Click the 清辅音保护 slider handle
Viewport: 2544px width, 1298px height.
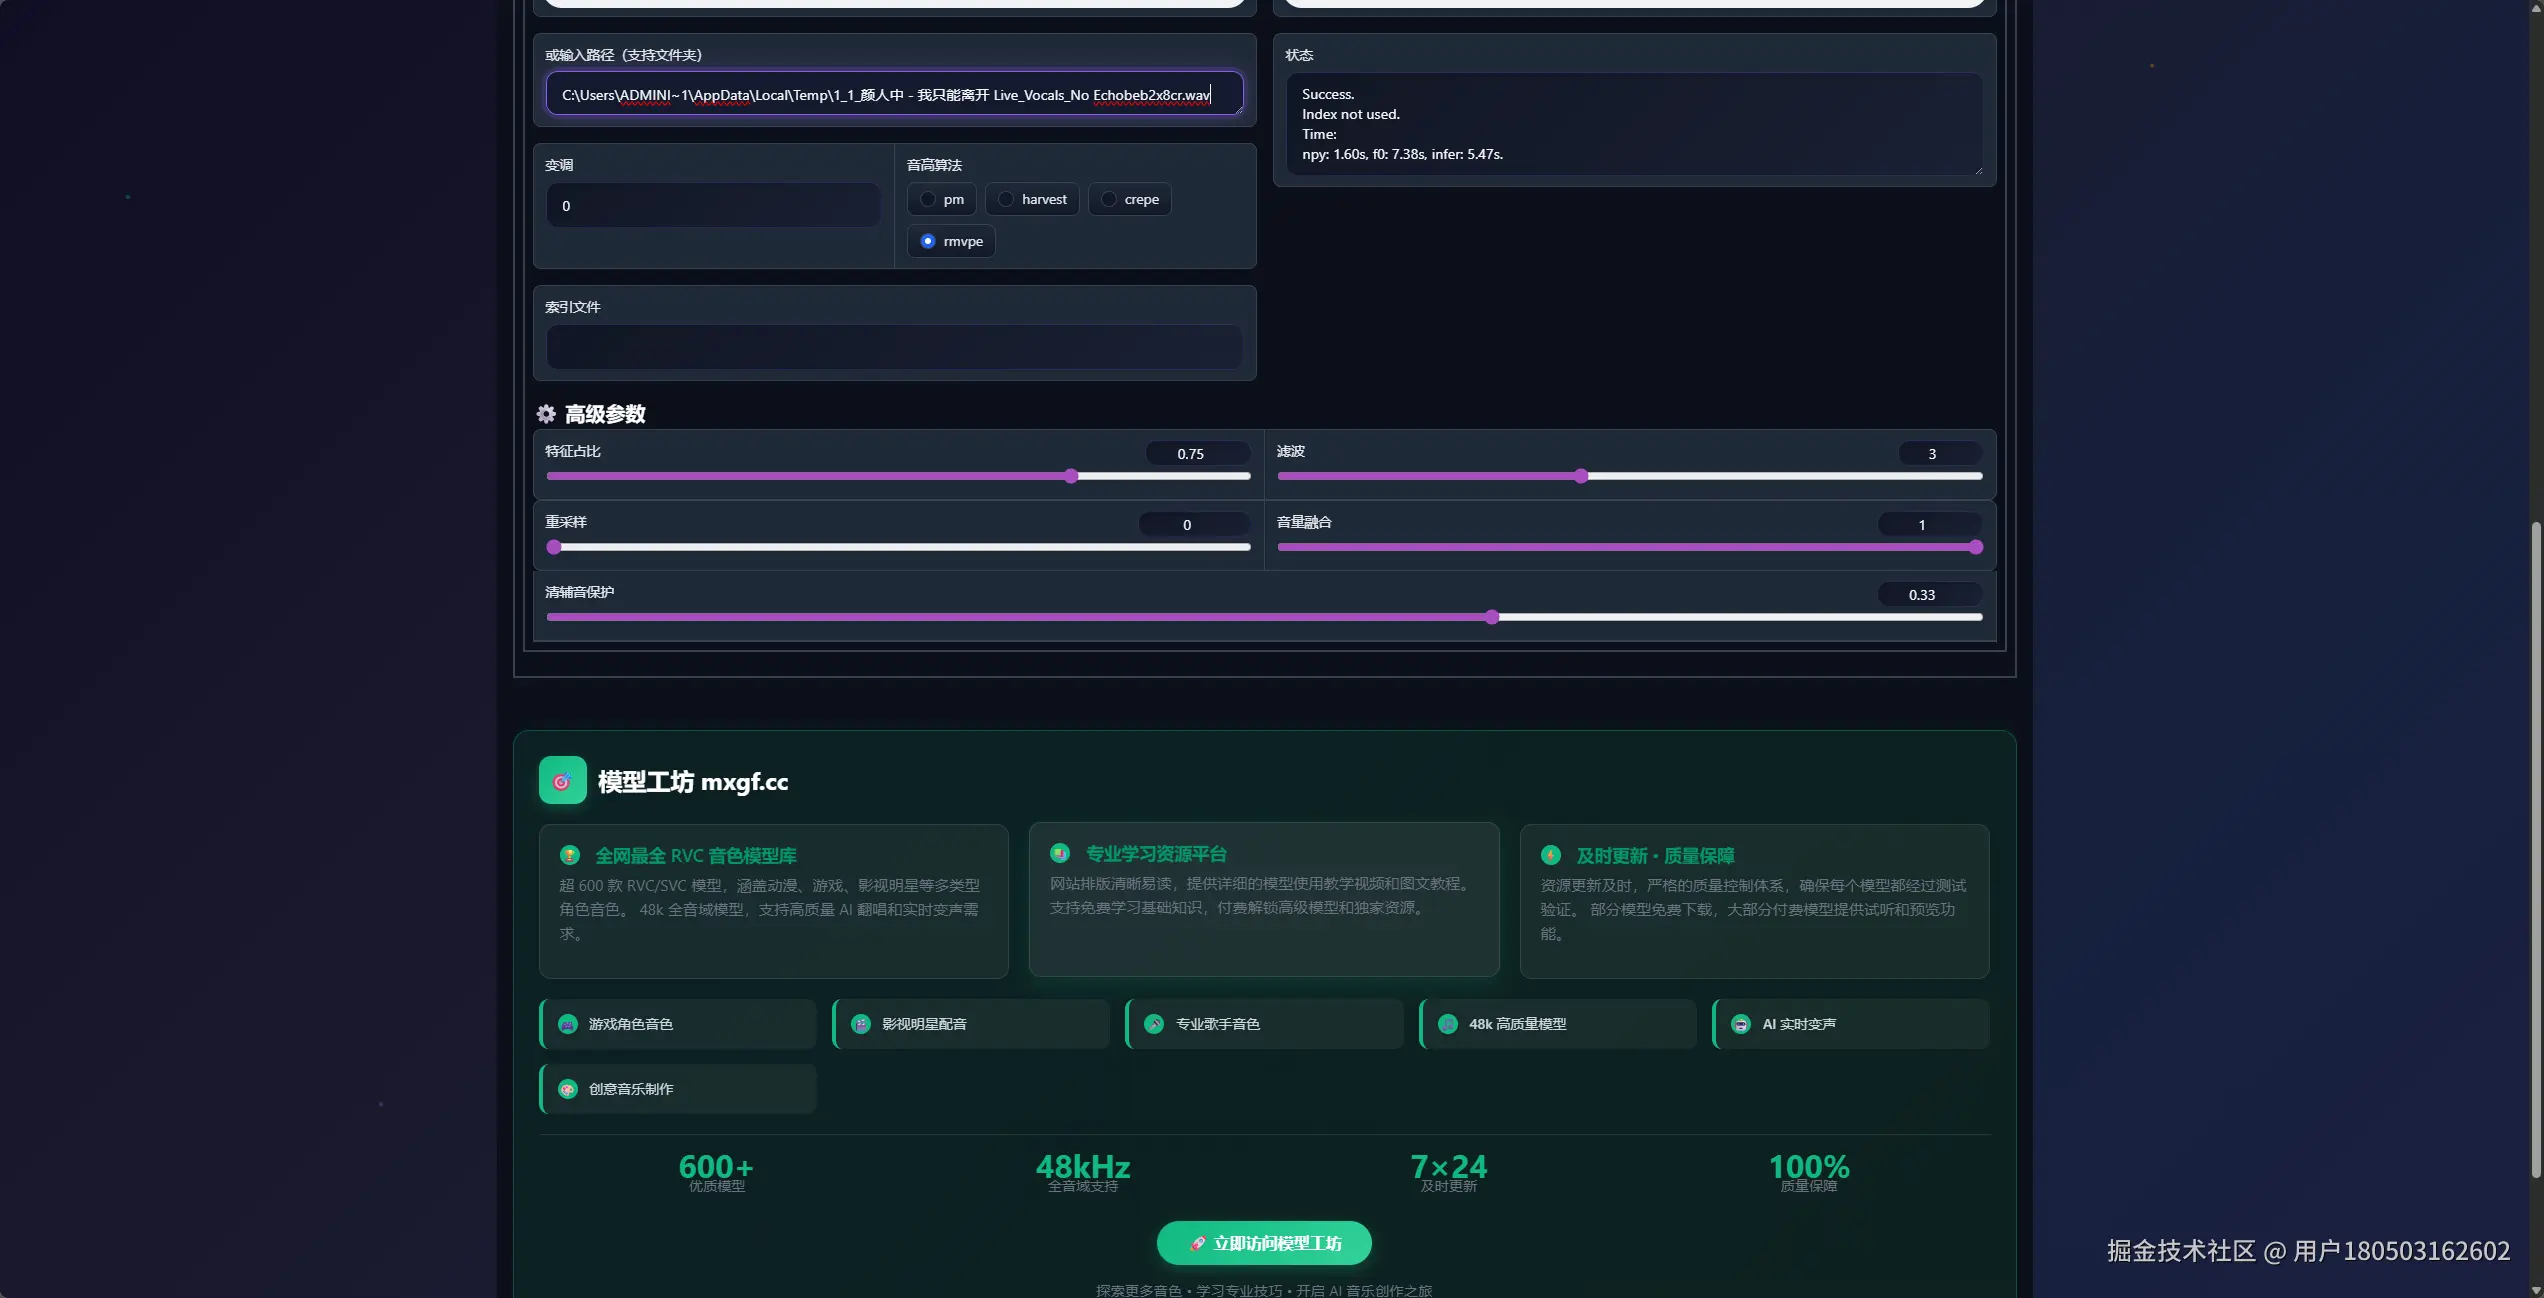tap(1492, 617)
